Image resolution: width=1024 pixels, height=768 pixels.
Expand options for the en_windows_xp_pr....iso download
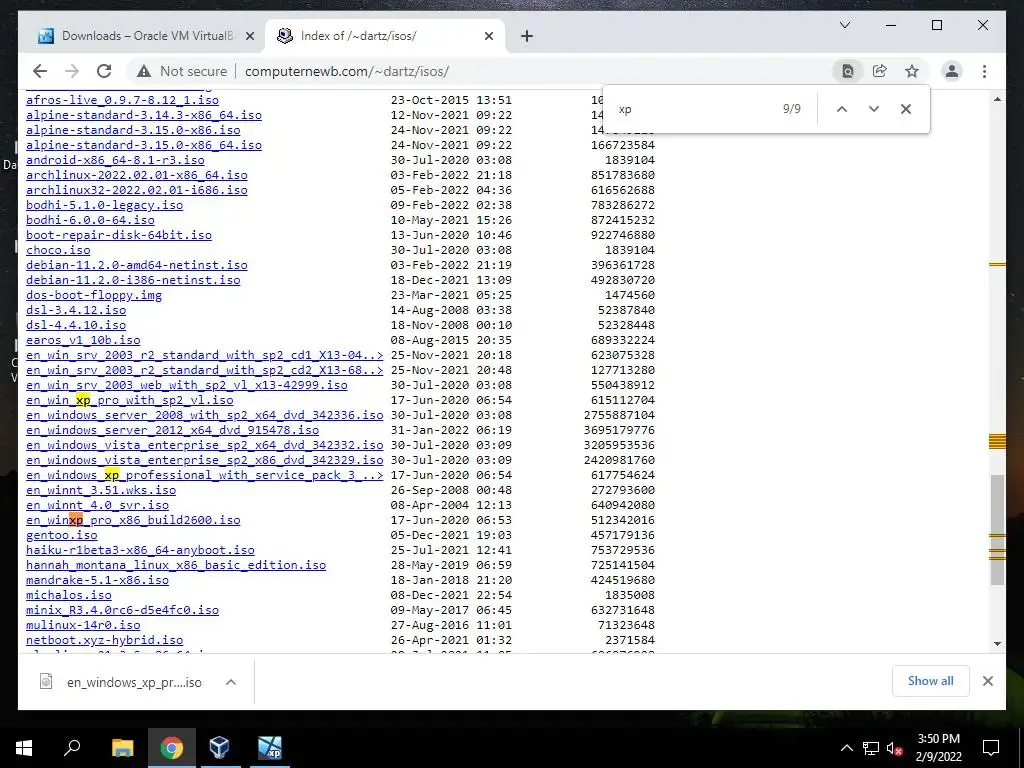(x=231, y=682)
